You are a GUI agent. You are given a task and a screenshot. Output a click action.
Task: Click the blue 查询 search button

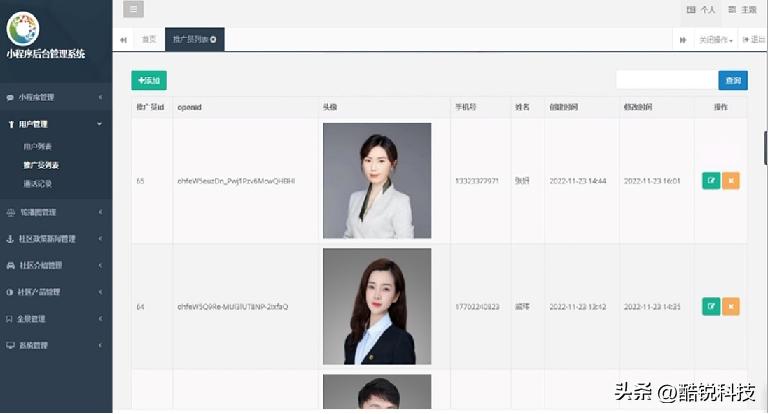(733, 80)
